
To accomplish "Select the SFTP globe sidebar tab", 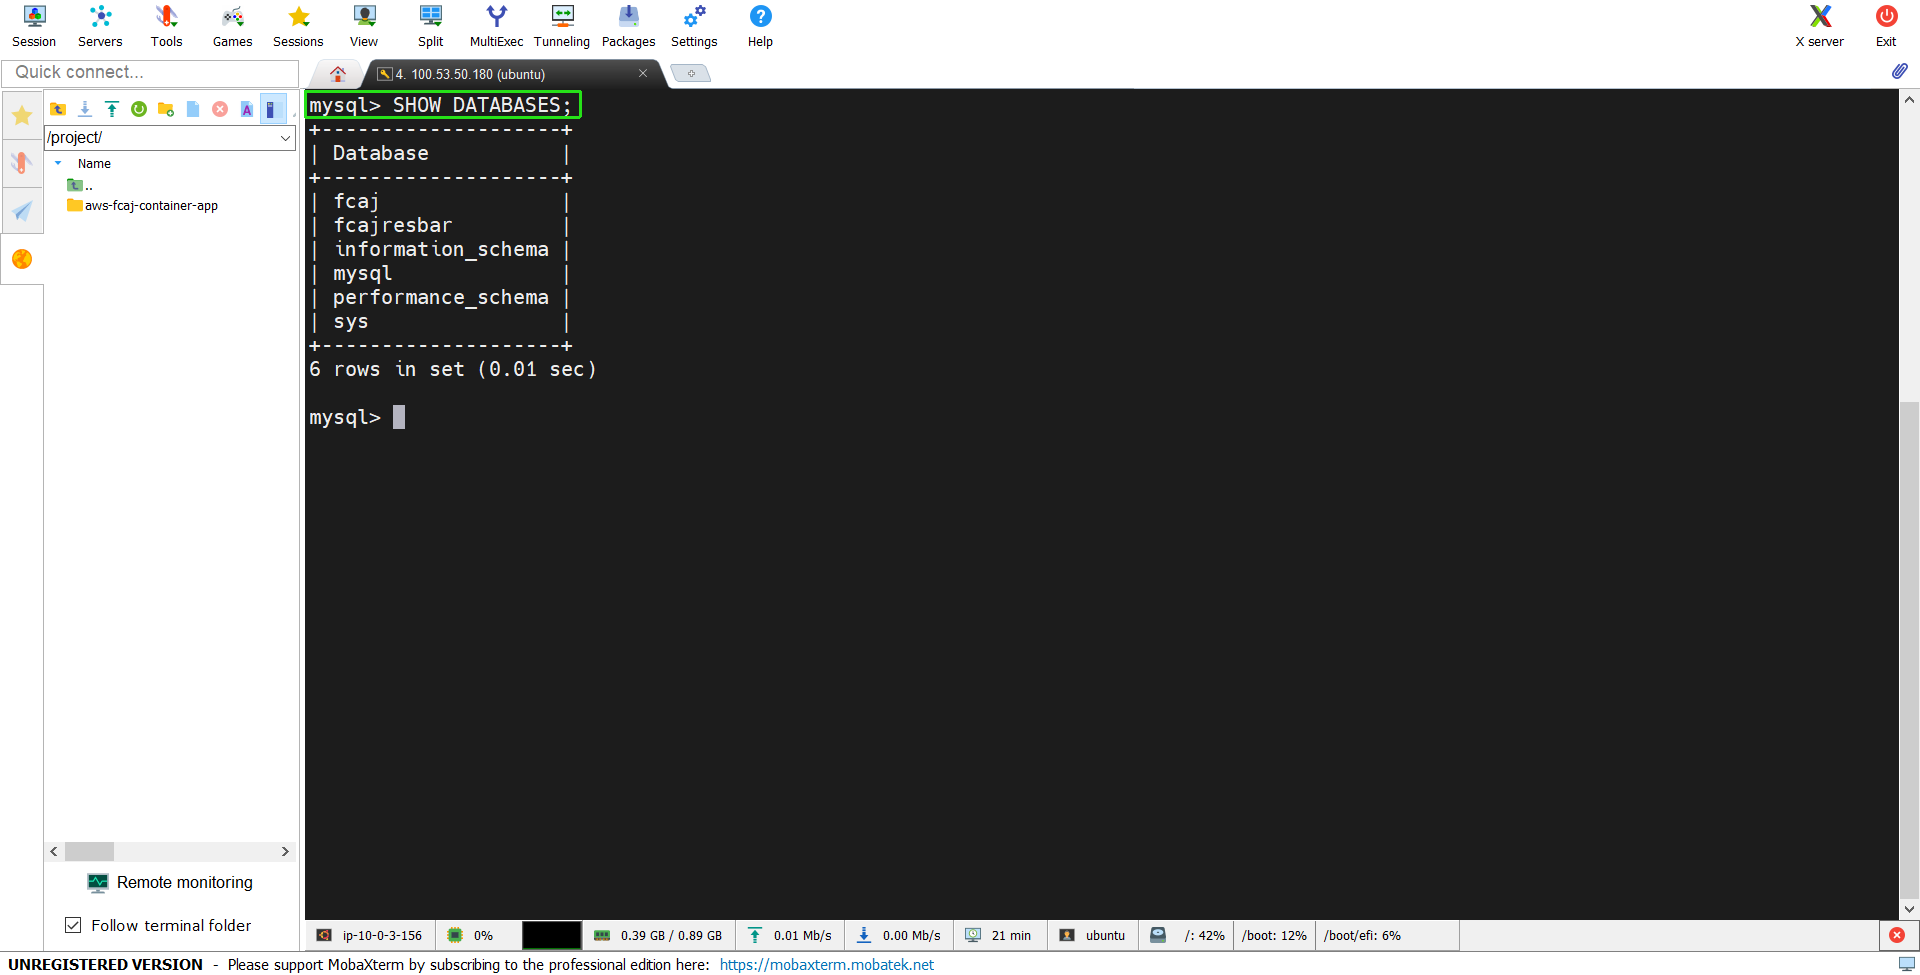I will pyautogui.click(x=22, y=259).
